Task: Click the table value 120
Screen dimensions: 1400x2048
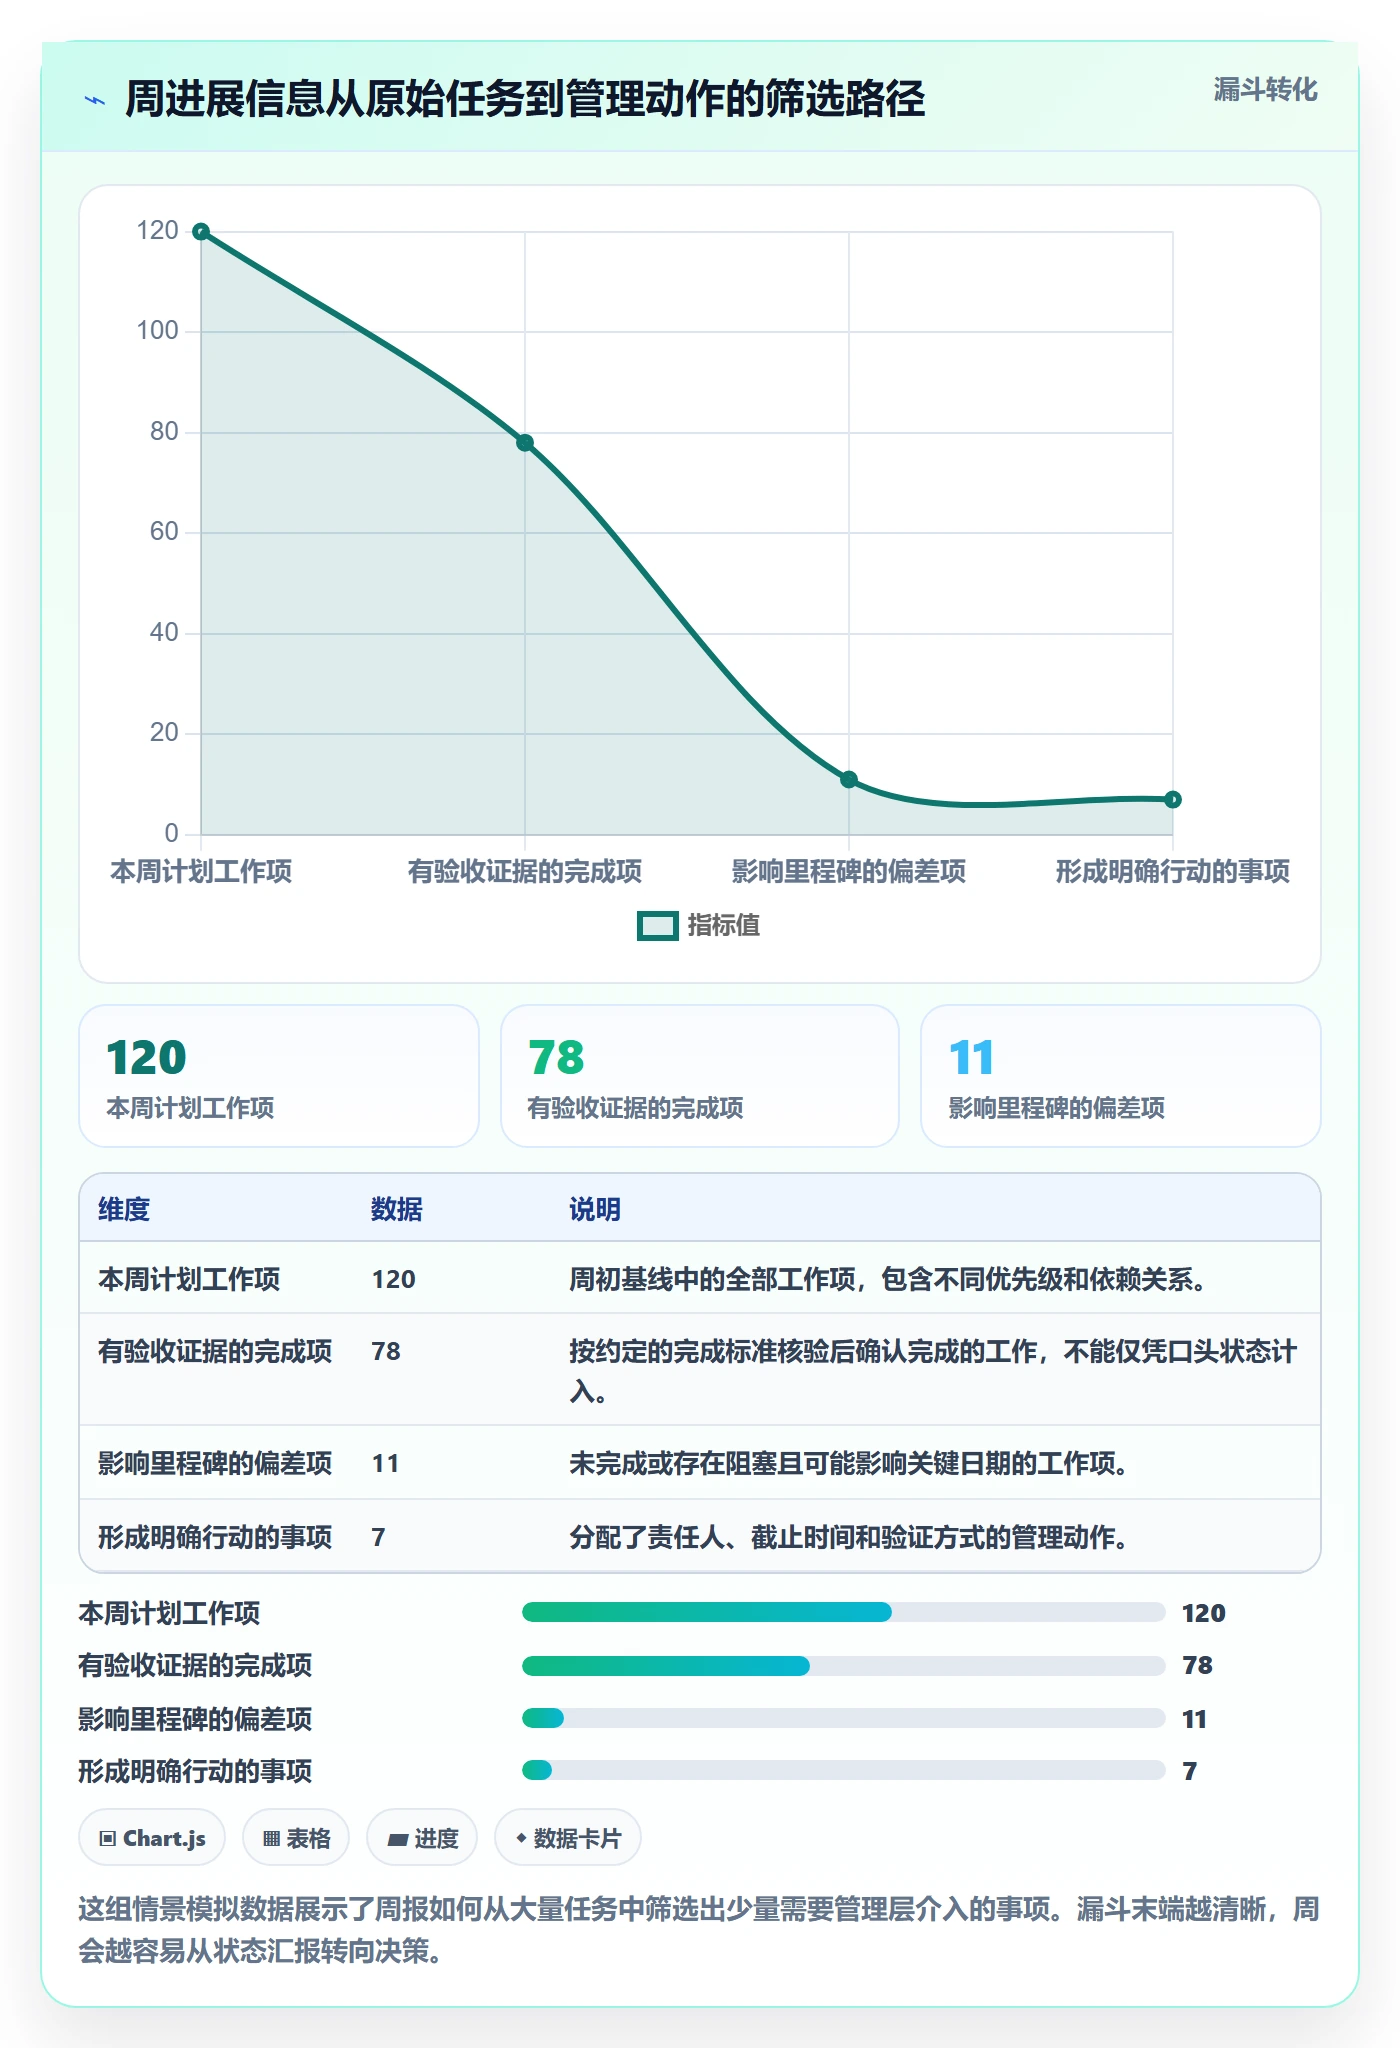Action: 394,1279
